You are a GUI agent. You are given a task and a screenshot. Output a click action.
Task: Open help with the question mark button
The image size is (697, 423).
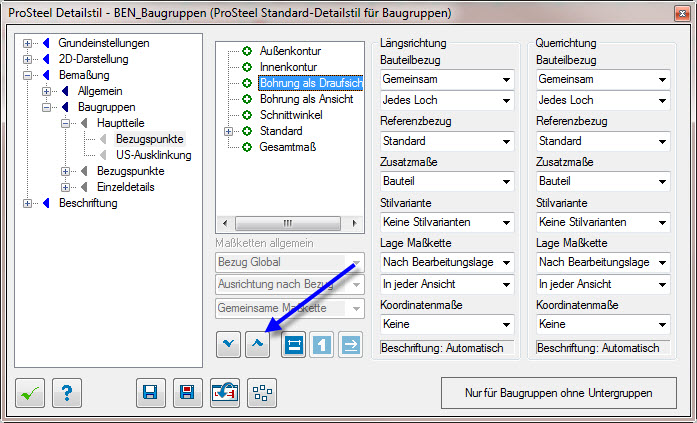67,393
